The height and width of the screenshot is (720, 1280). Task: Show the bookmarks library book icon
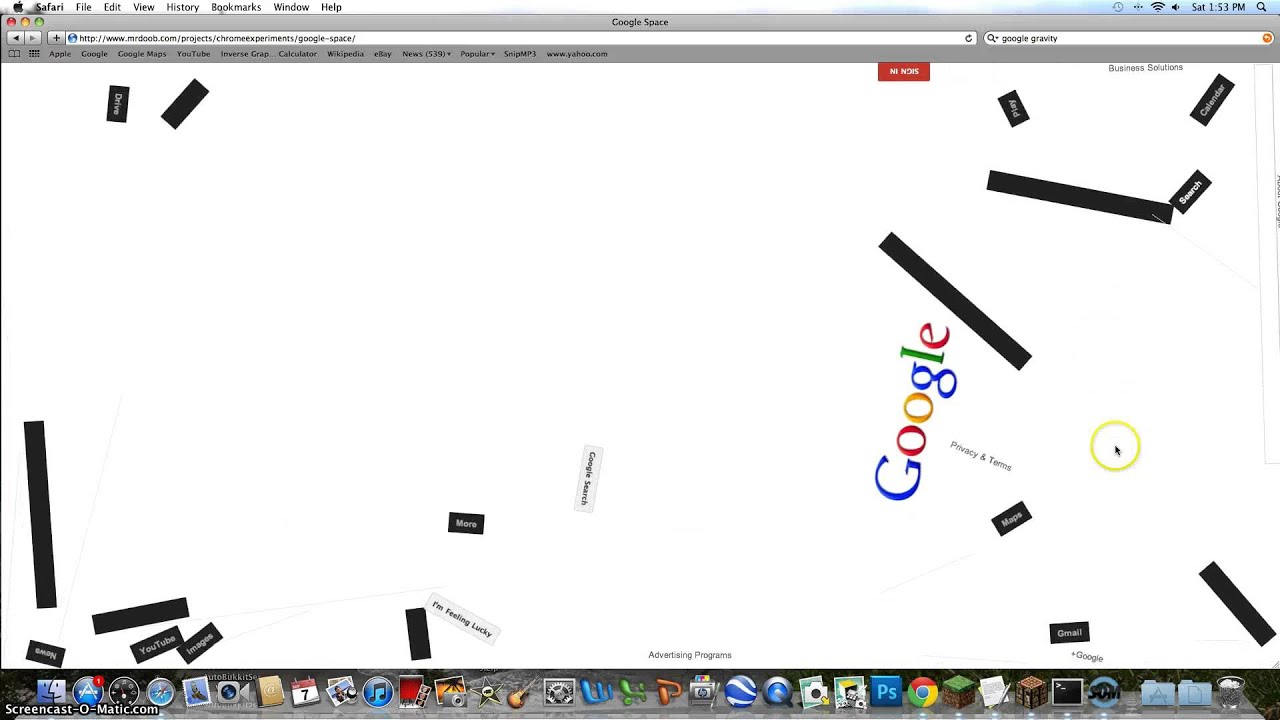click(x=14, y=54)
